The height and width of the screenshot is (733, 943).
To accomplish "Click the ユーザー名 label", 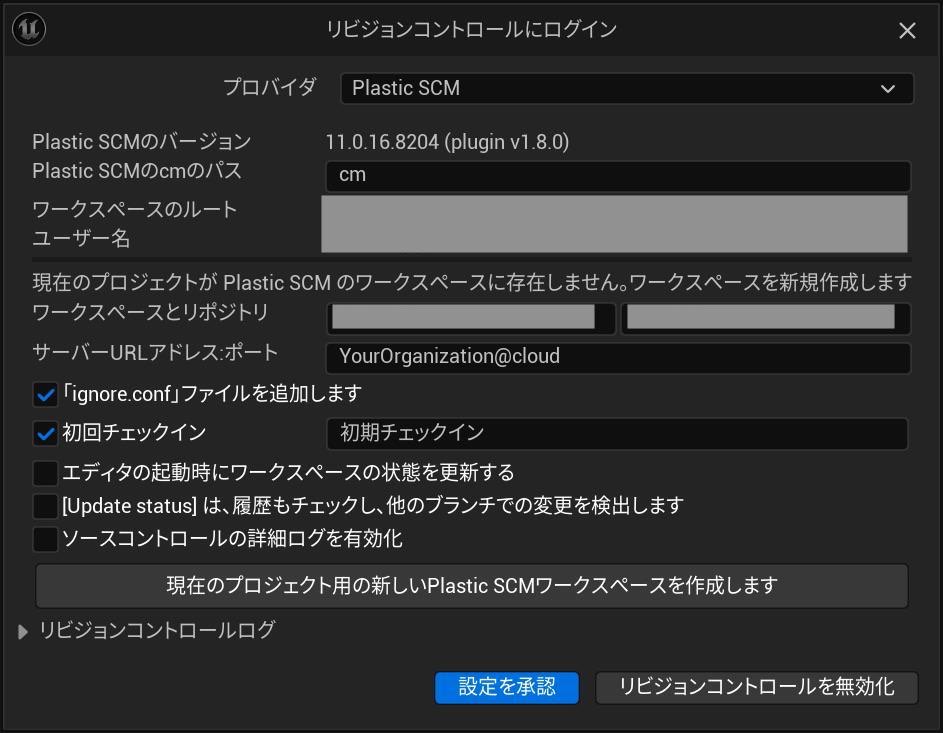I will coord(81,238).
